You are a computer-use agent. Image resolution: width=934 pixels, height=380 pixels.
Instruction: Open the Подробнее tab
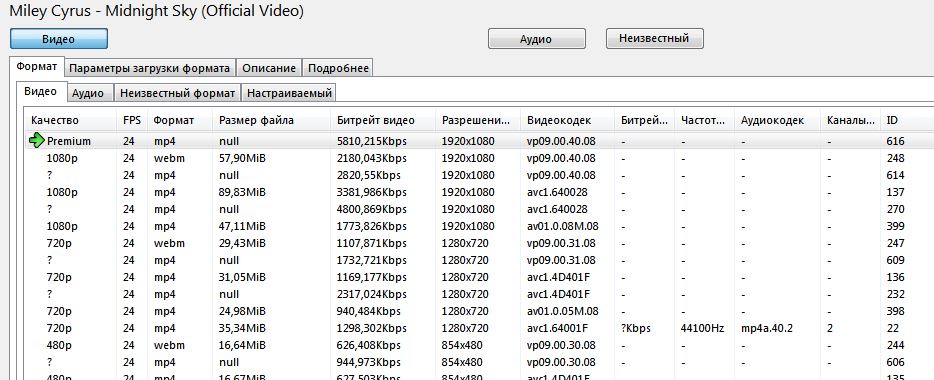point(338,68)
